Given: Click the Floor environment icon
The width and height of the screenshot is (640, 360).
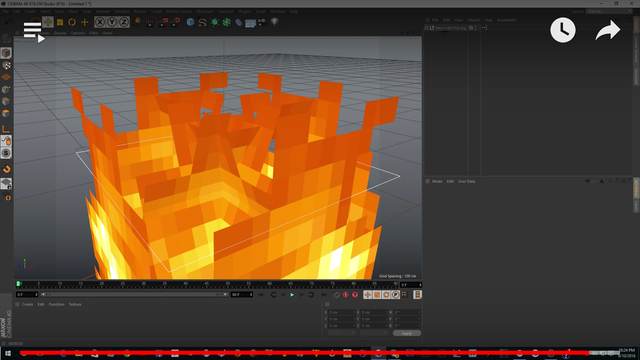Looking at the screenshot, I should click(250, 22).
